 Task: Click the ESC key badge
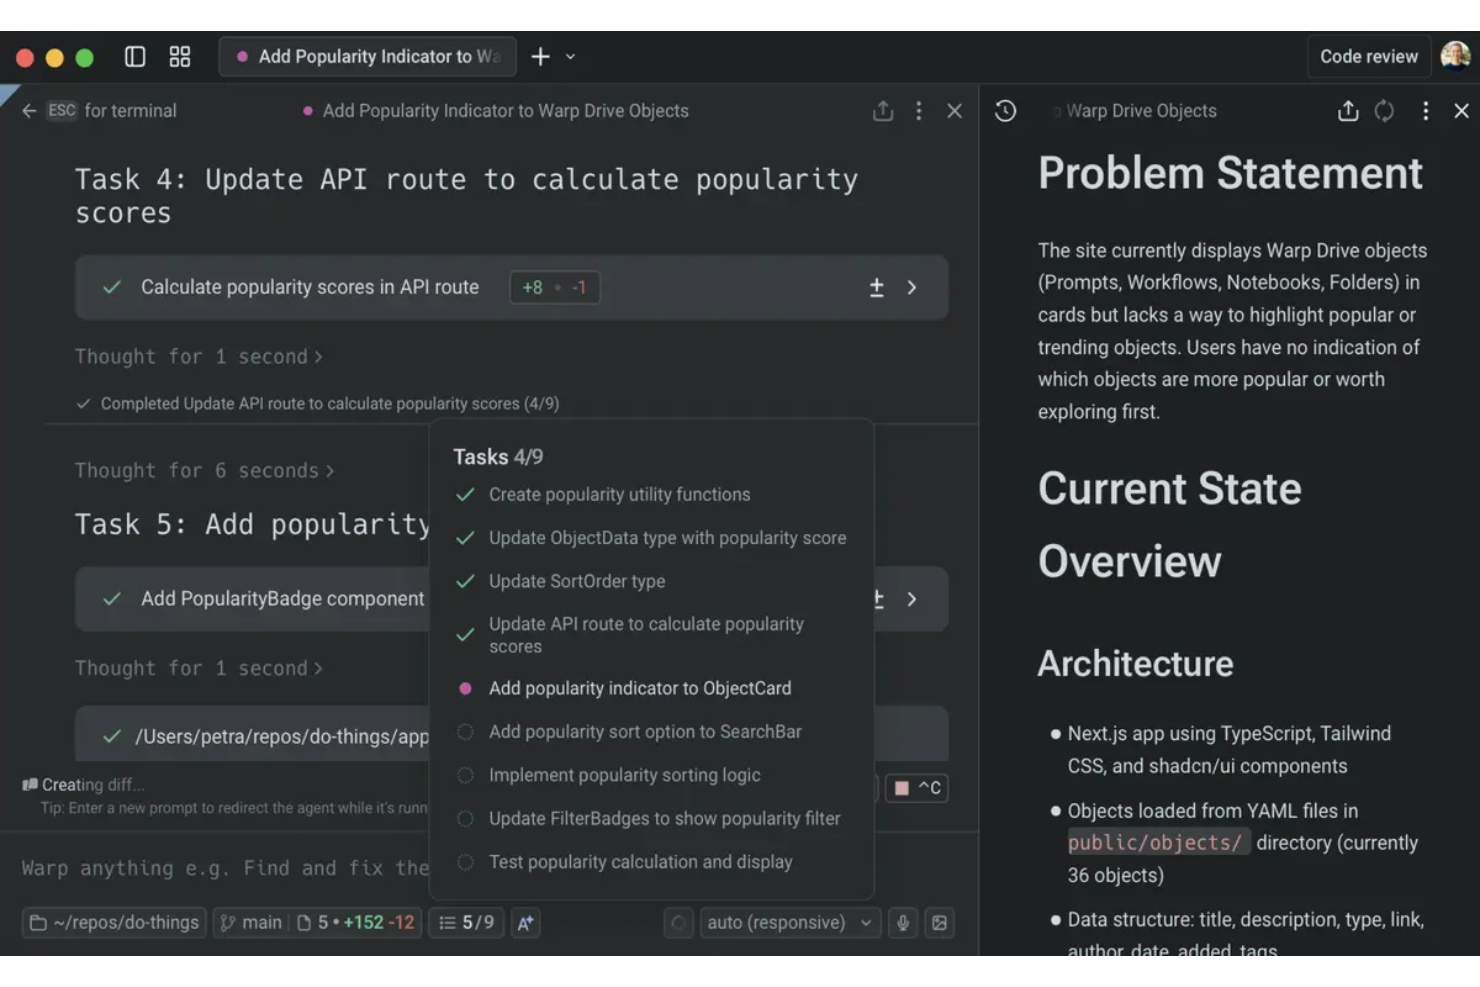tap(62, 111)
